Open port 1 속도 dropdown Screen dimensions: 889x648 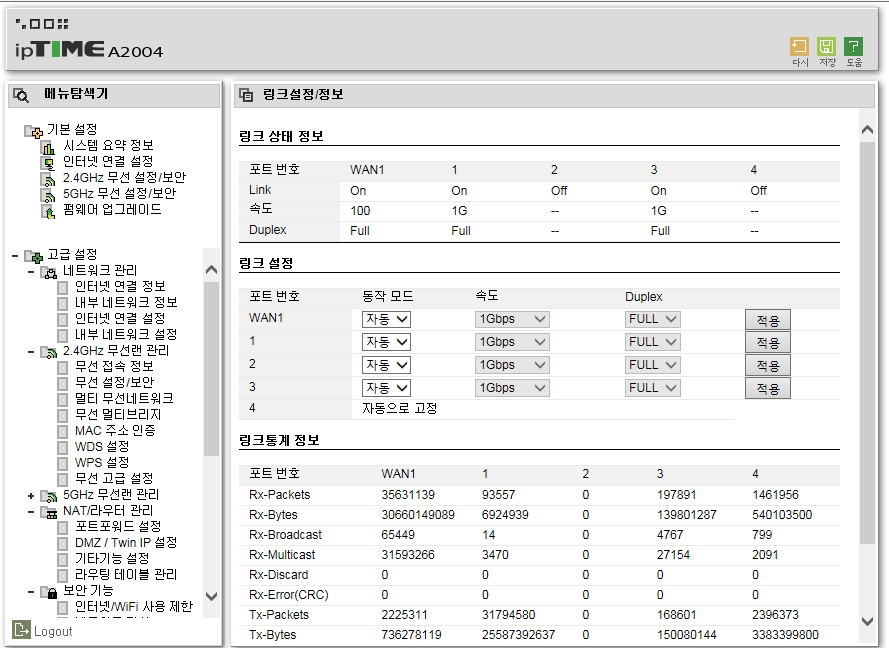point(512,342)
